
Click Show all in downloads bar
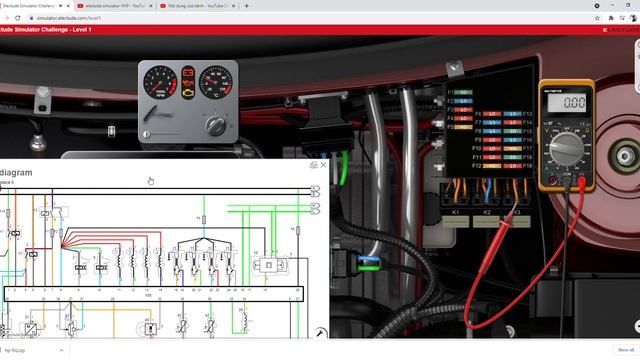pos(625,350)
